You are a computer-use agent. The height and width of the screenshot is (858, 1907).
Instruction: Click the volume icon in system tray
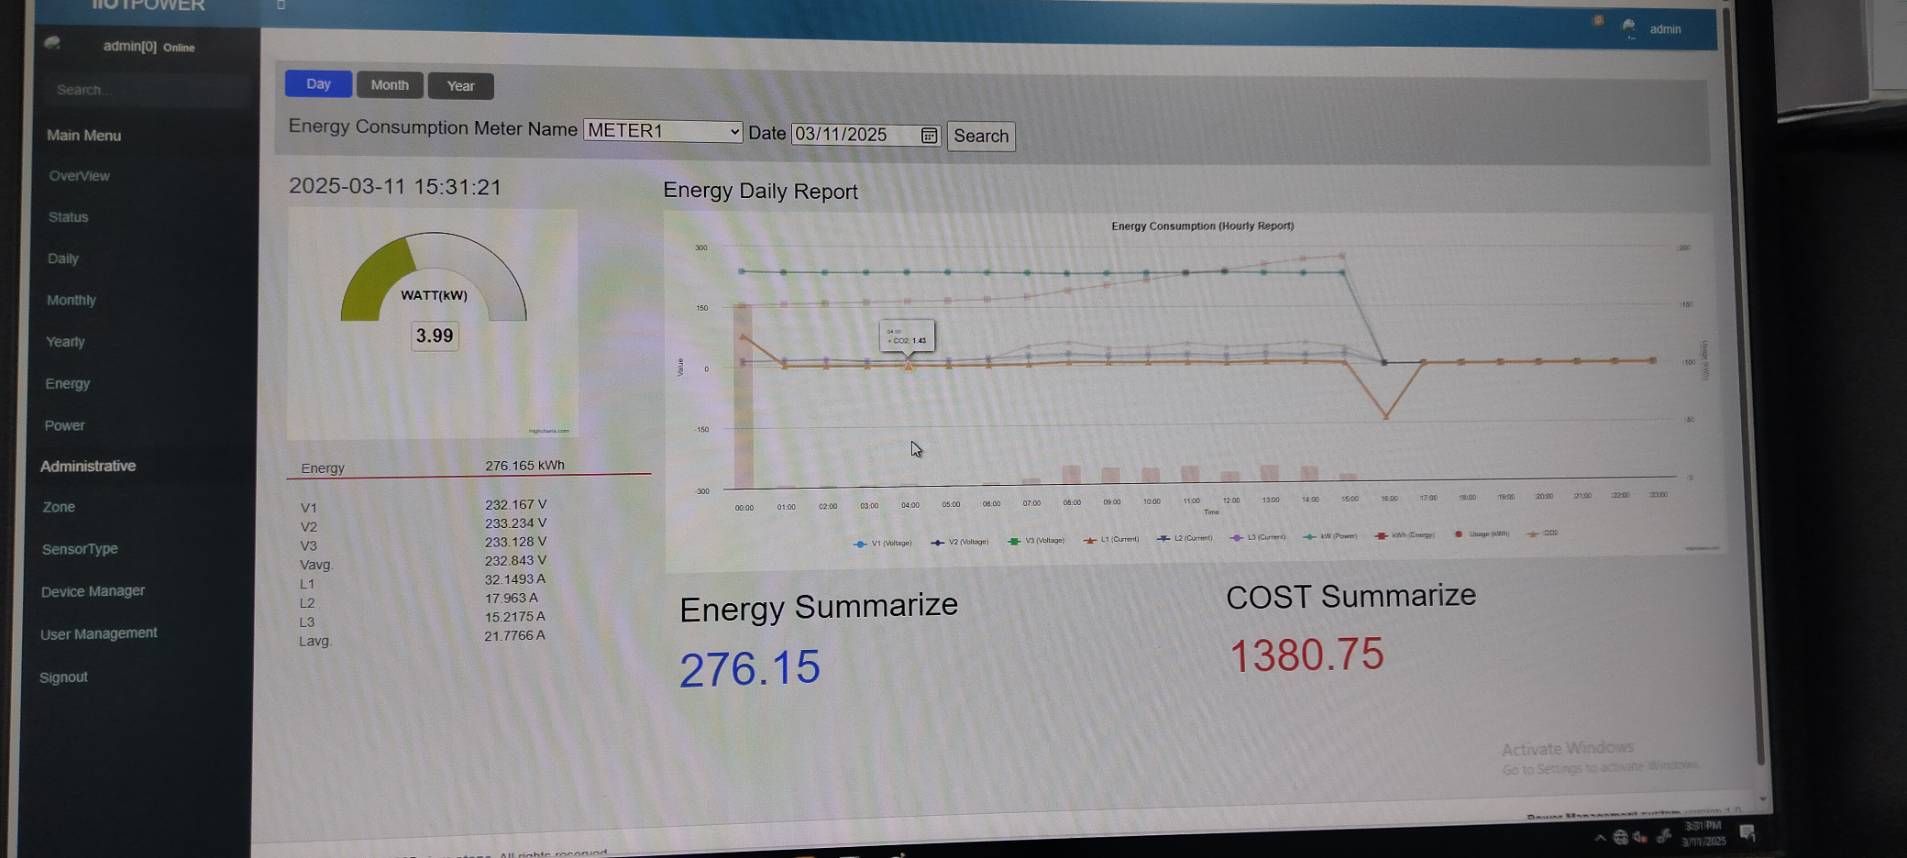[1640, 837]
